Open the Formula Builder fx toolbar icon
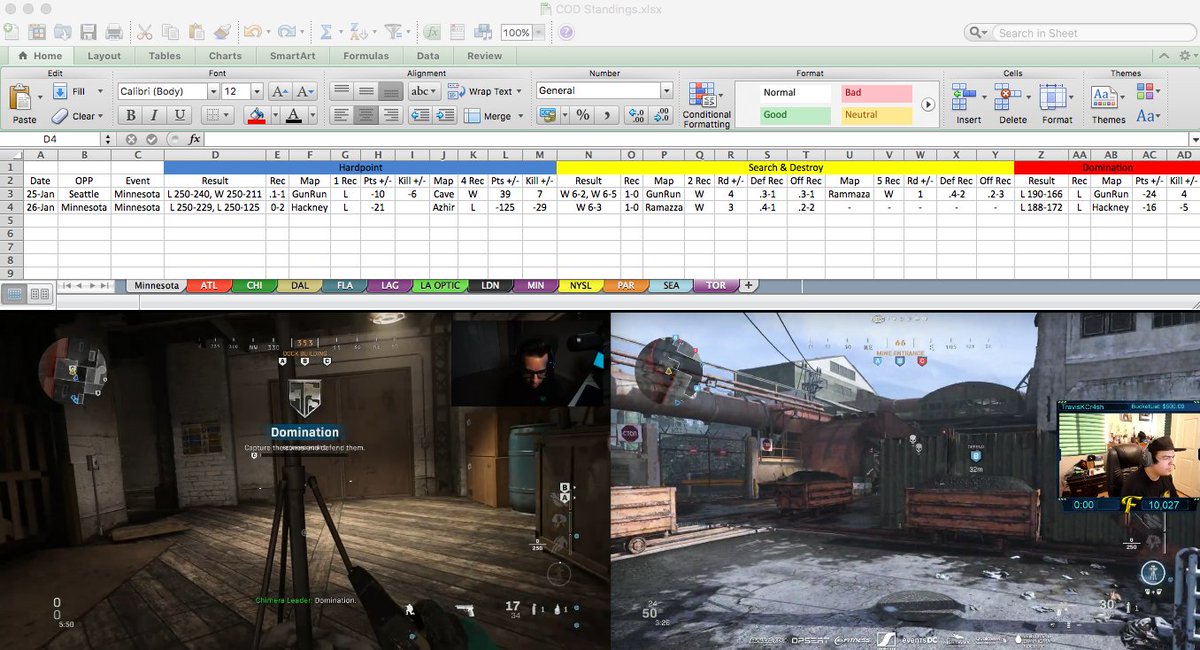 click(x=432, y=32)
